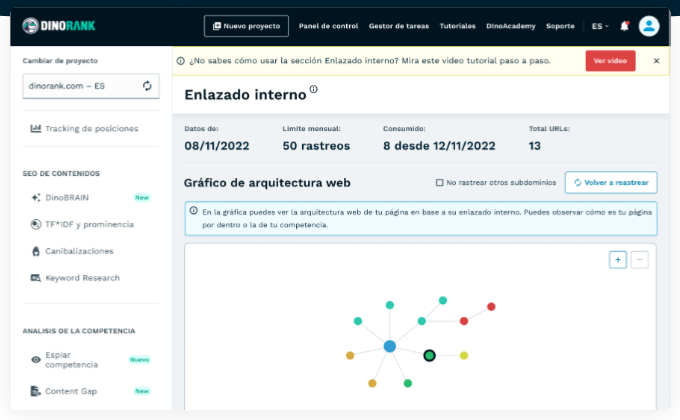Click the red Ver vídeo button
The width and height of the screenshot is (680, 420).
point(610,61)
